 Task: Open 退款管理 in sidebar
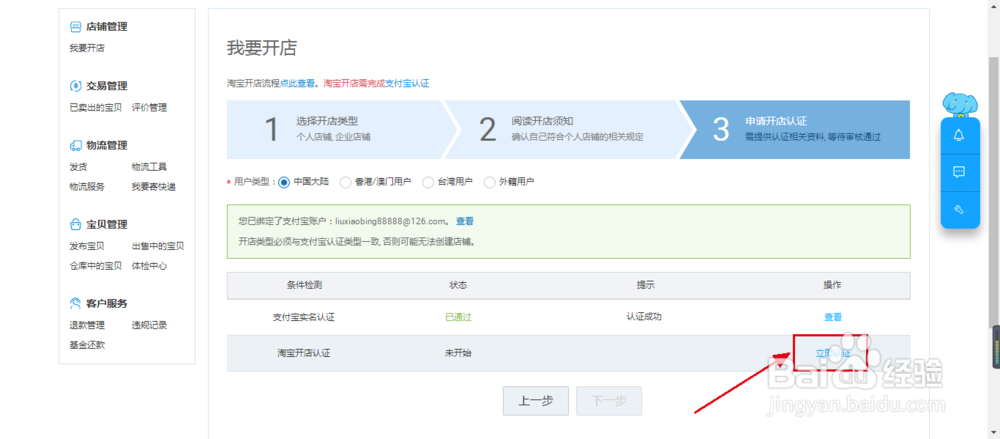[x=87, y=325]
